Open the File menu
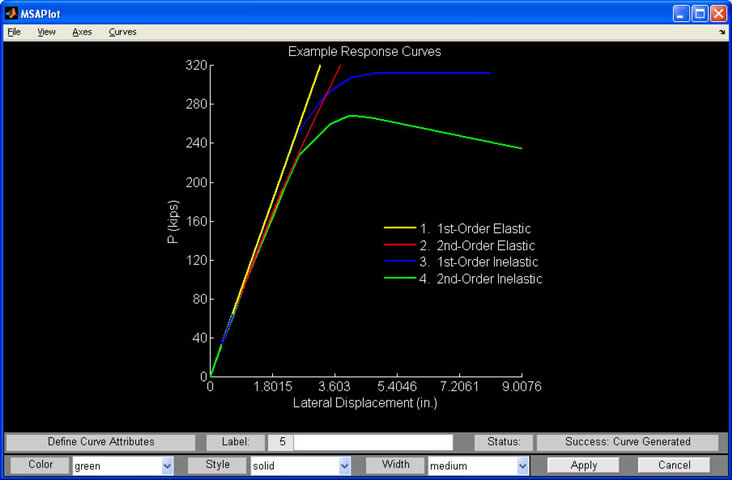 tap(13, 32)
